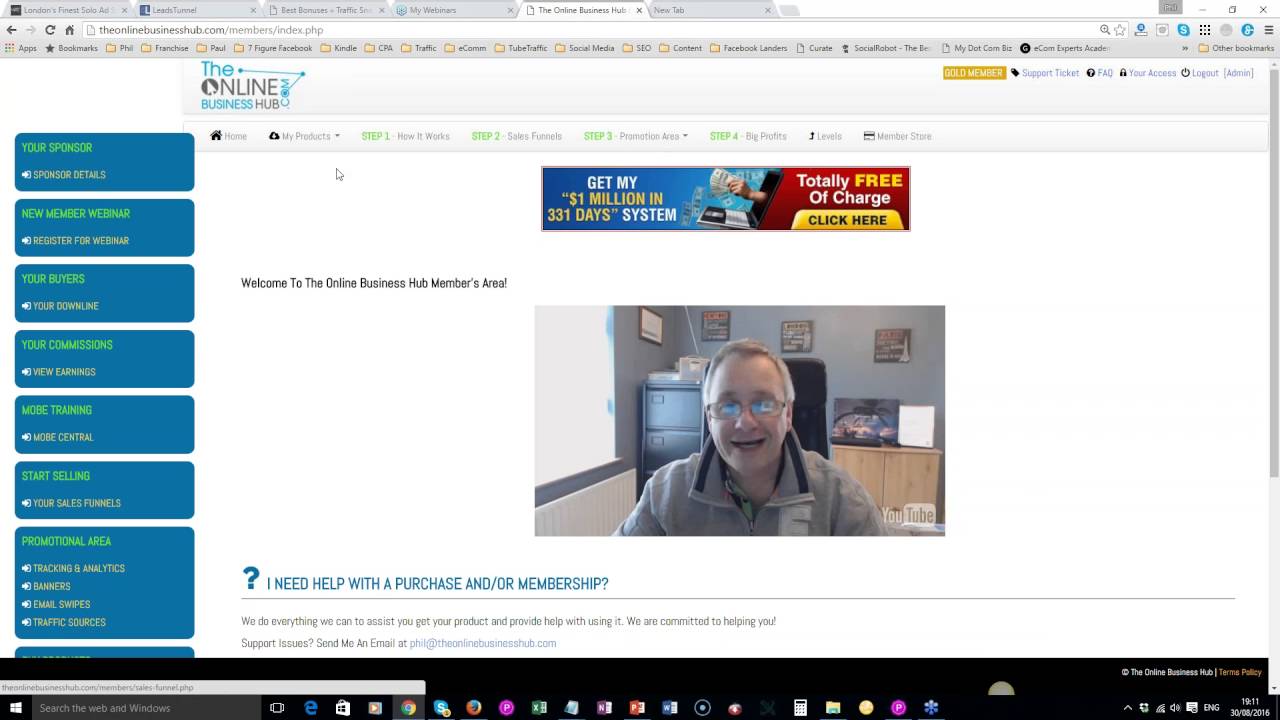Bookmark this page with star icon
Screen dimensions: 1280x720
point(1120,30)
